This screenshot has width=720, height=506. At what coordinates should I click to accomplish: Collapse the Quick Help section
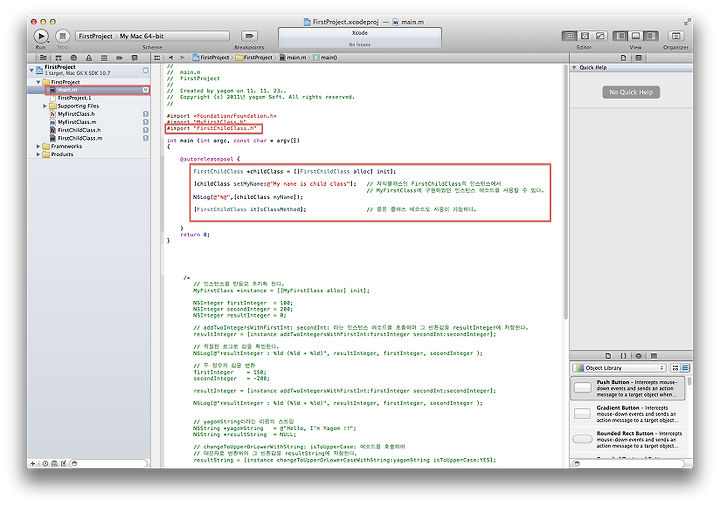[574, 67]
